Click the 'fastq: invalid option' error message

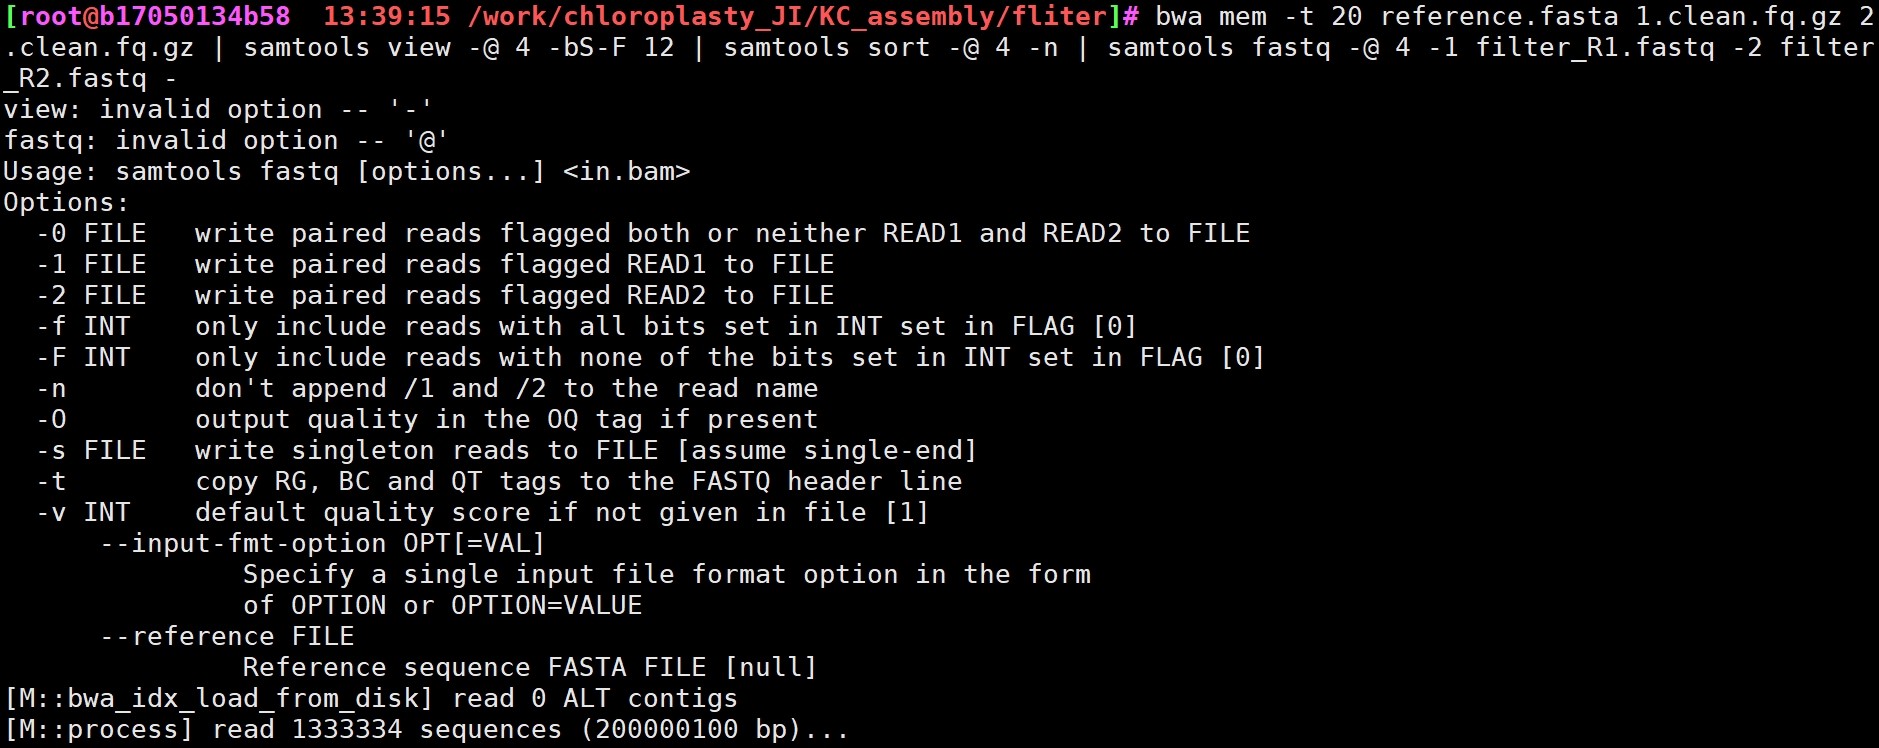[225, 140]
